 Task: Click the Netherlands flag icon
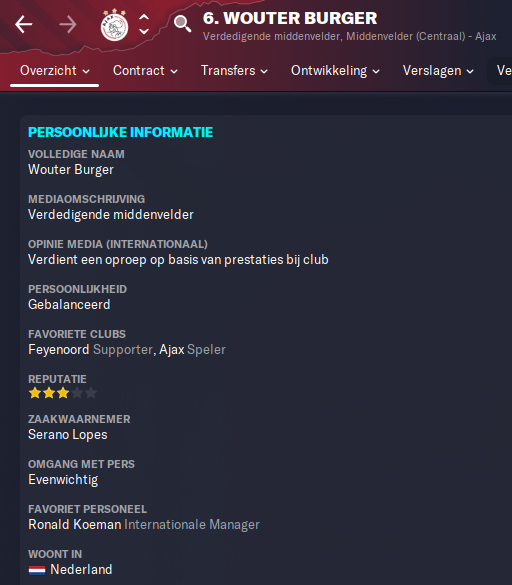[x=37, y=570]
